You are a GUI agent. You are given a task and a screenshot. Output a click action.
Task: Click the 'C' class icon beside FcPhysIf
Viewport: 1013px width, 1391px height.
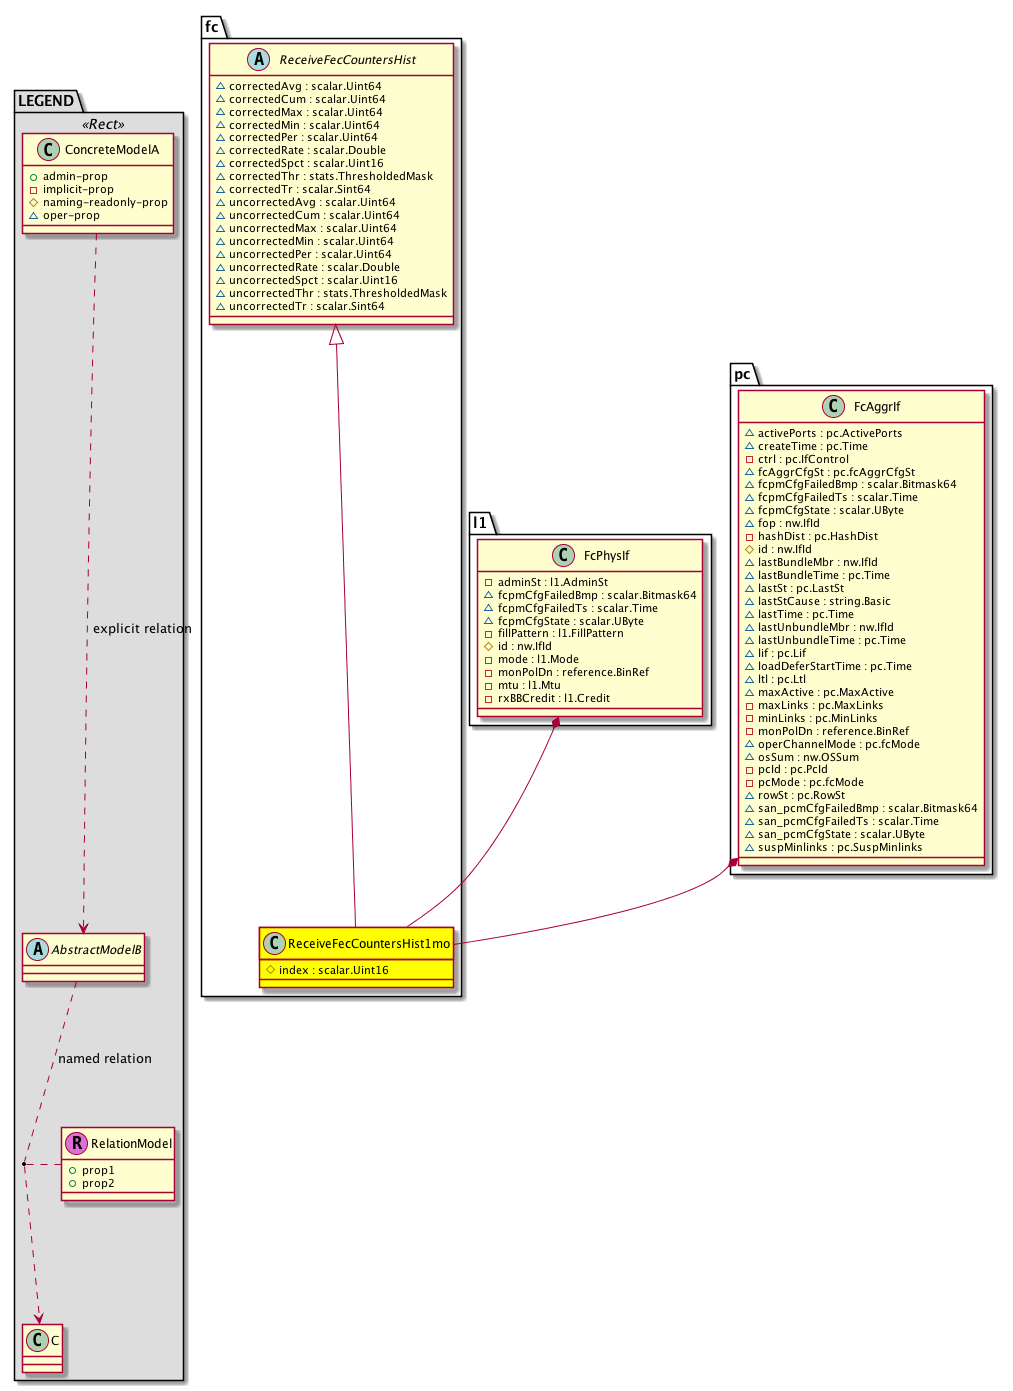point(563,556)
